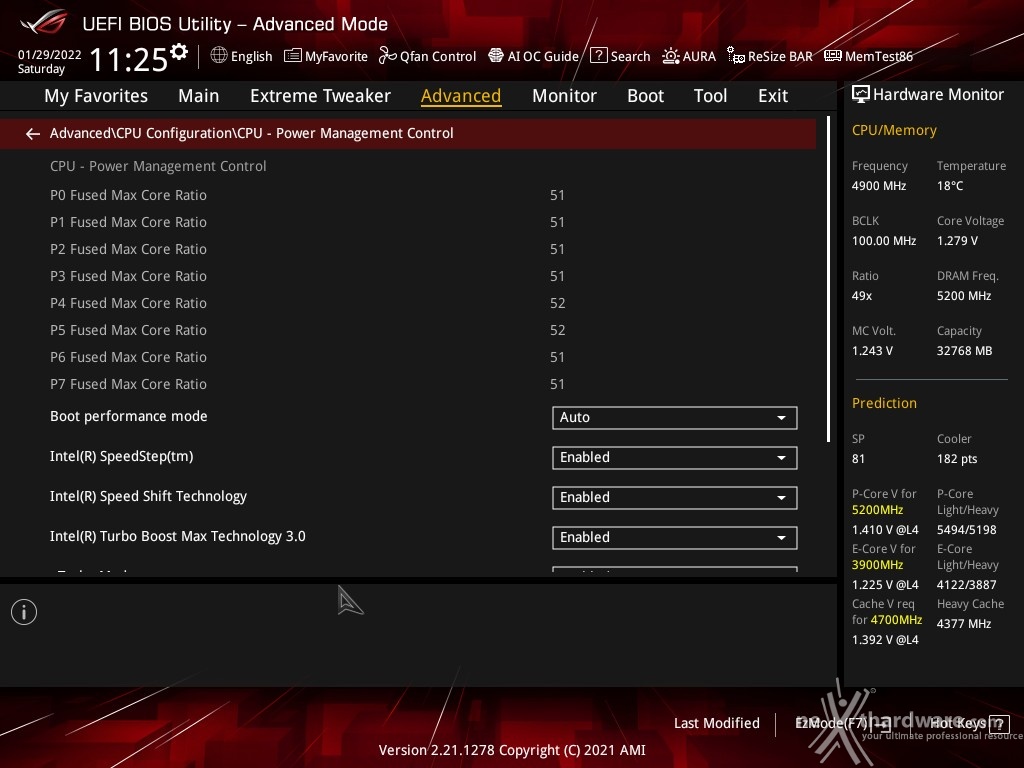This screenshot has width=1024, height=768.
Task: Click the Version 2.21.1278 copyright text
Action: coord(512,750)
